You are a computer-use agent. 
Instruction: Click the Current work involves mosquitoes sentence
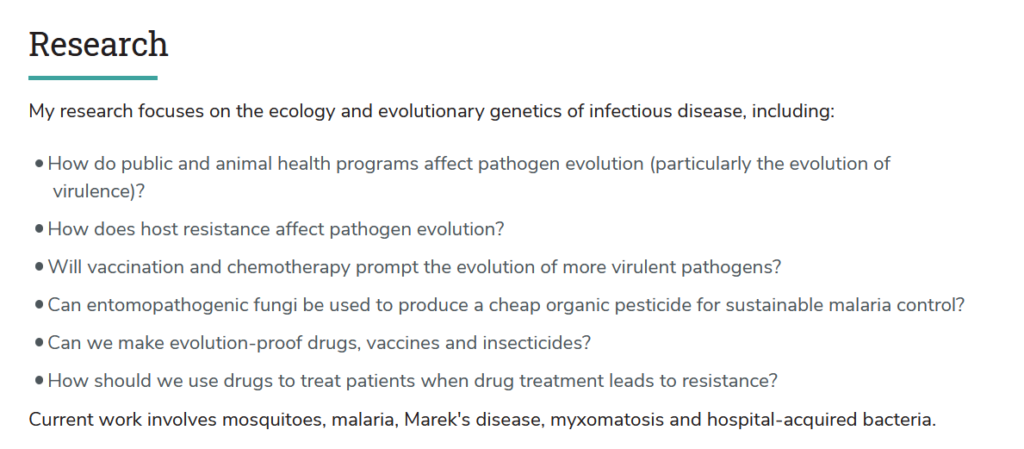(x=483, y=420)
